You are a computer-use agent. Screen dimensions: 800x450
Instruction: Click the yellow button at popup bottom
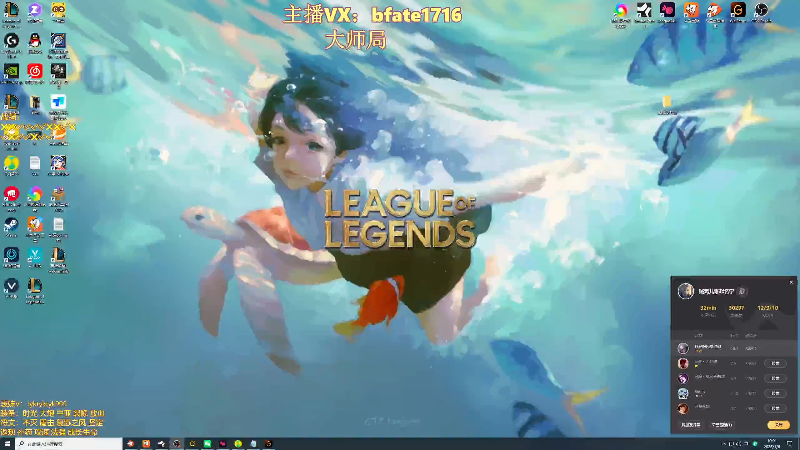pos(778,424)
